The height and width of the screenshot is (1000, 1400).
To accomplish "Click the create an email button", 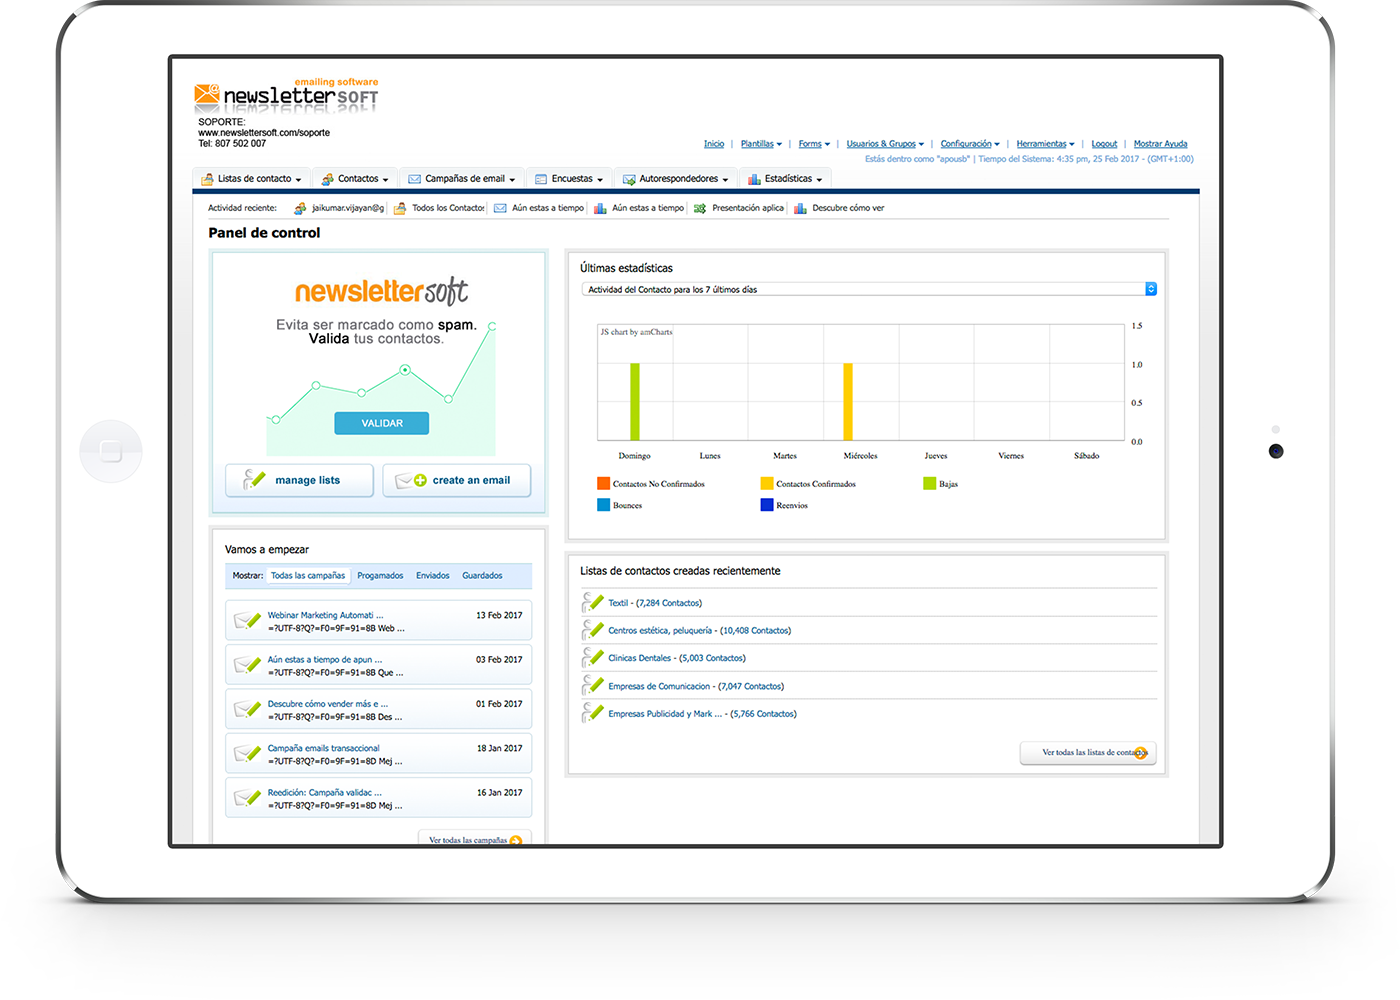I will 456,481.
